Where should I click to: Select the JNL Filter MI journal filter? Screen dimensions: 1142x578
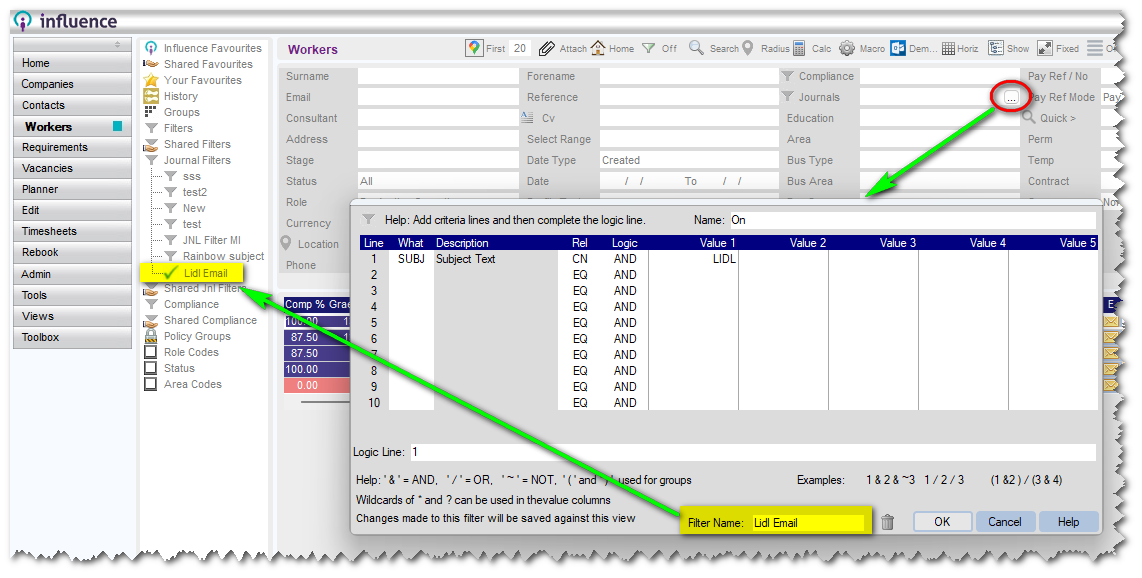coord(211,240)
